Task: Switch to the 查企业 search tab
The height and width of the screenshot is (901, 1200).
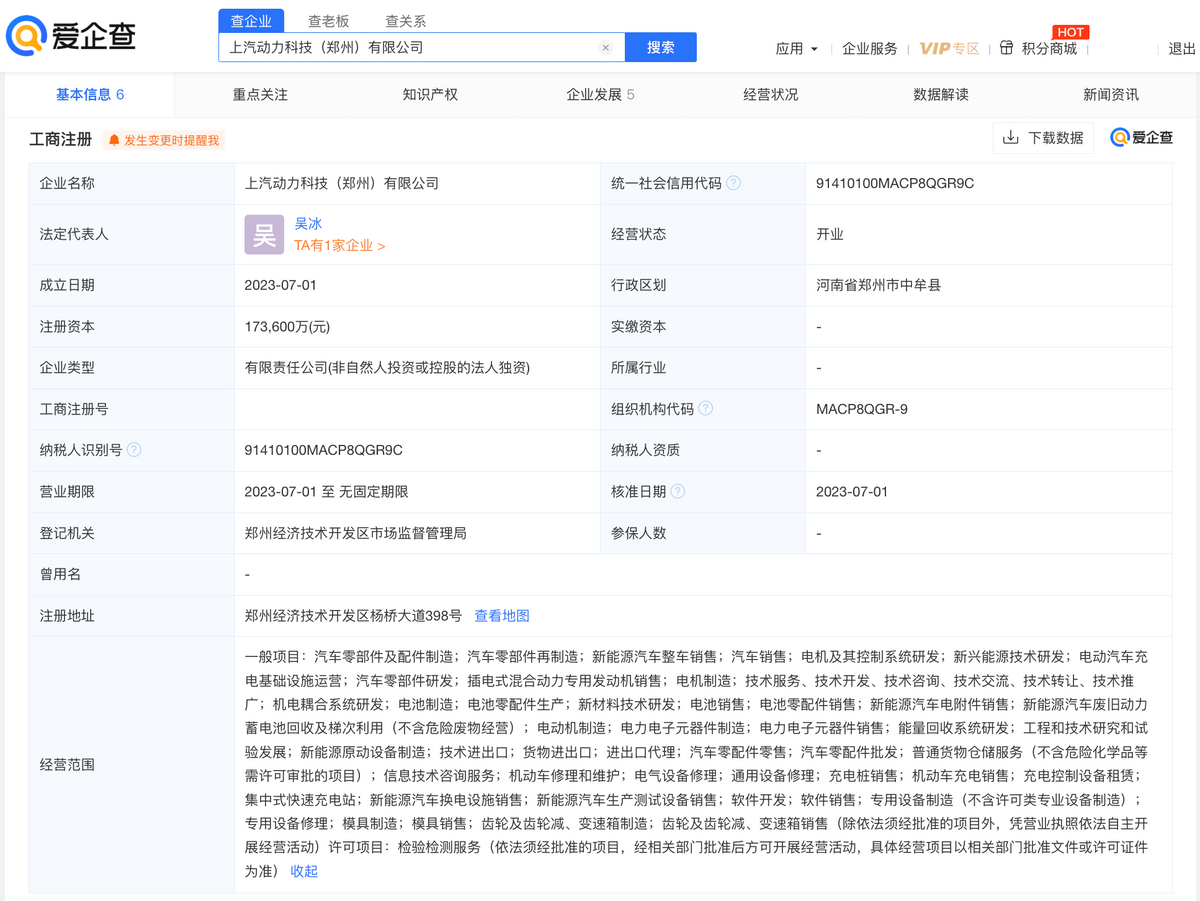Action: [x=251, y=20]
